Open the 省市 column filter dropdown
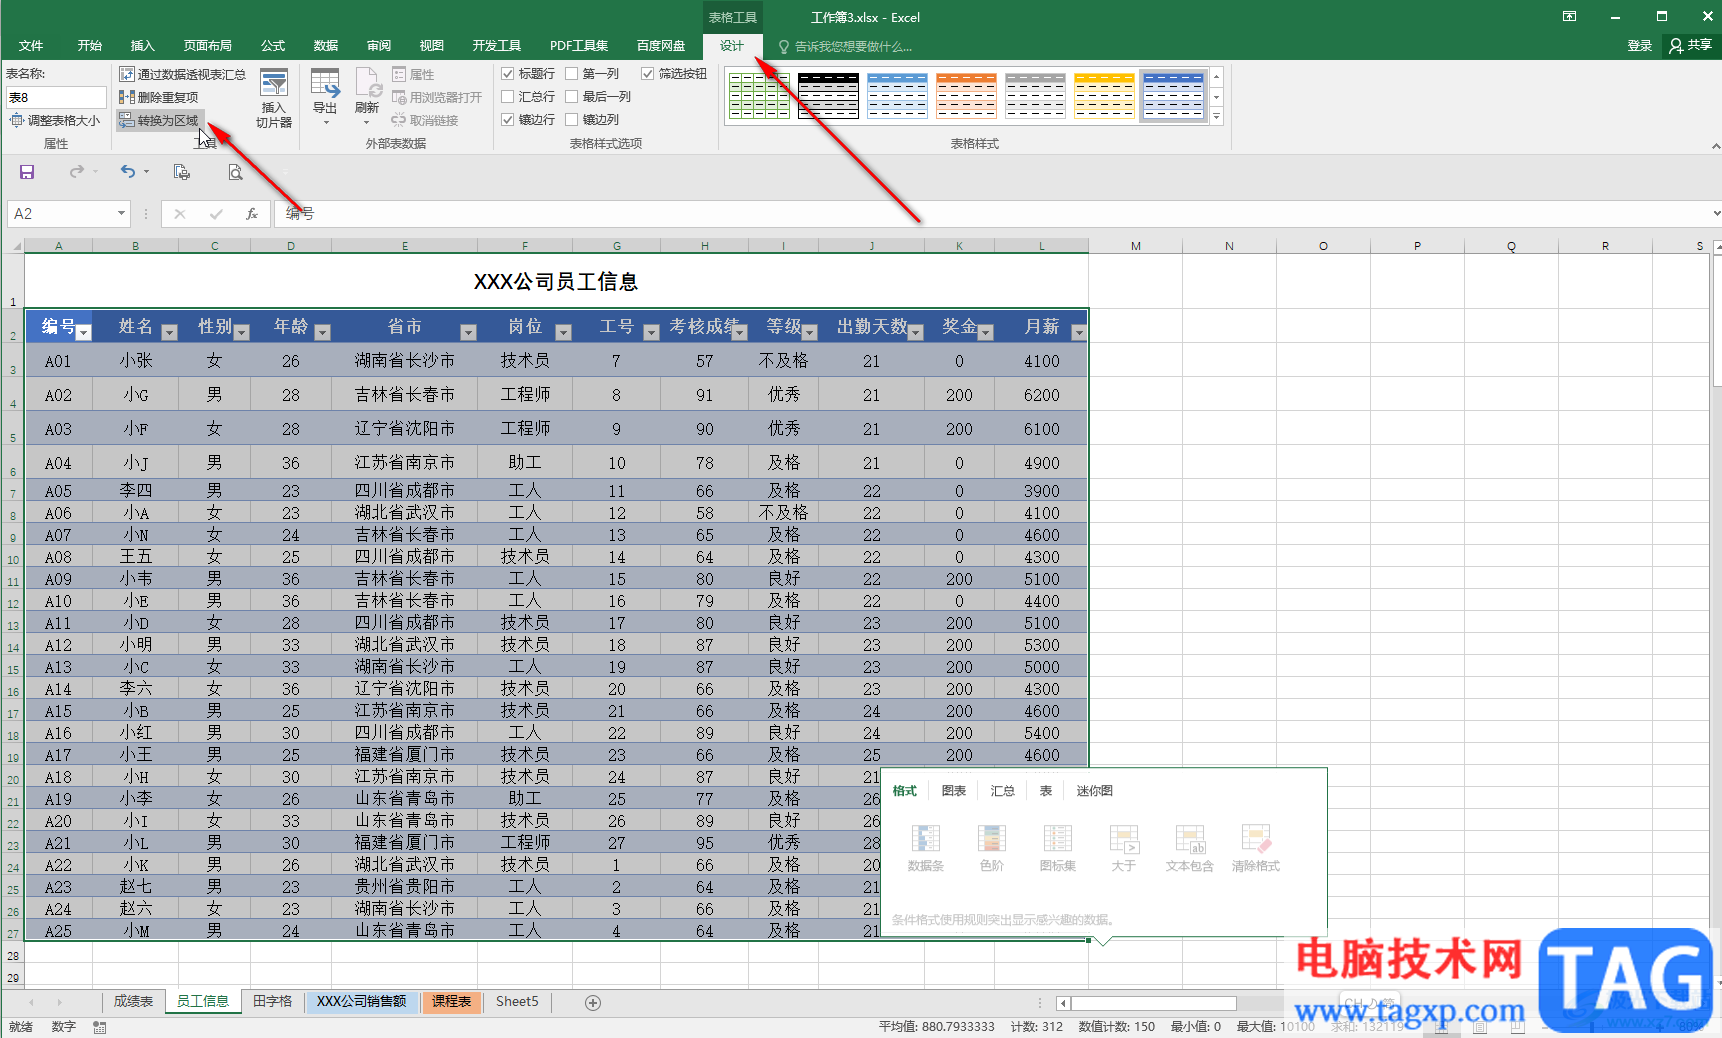Screen dimensions: 1722x1038 (x=468, y=332)
